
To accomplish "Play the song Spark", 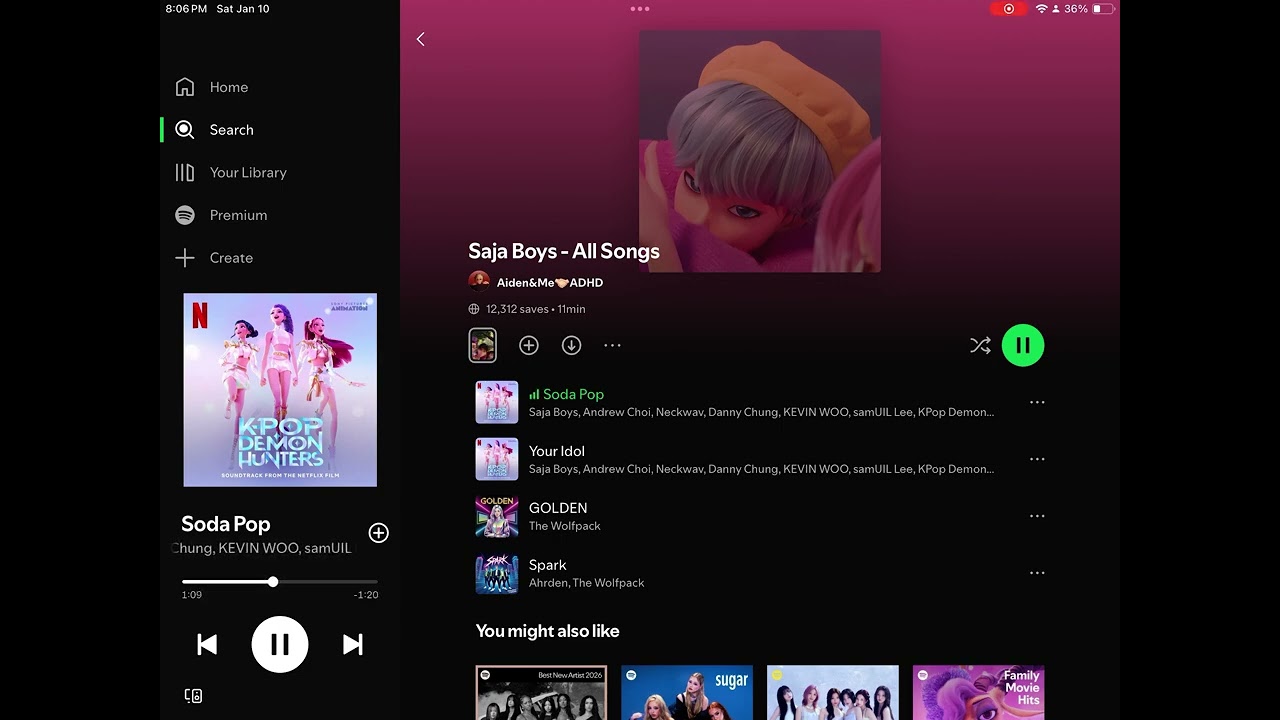I will 760,573.
